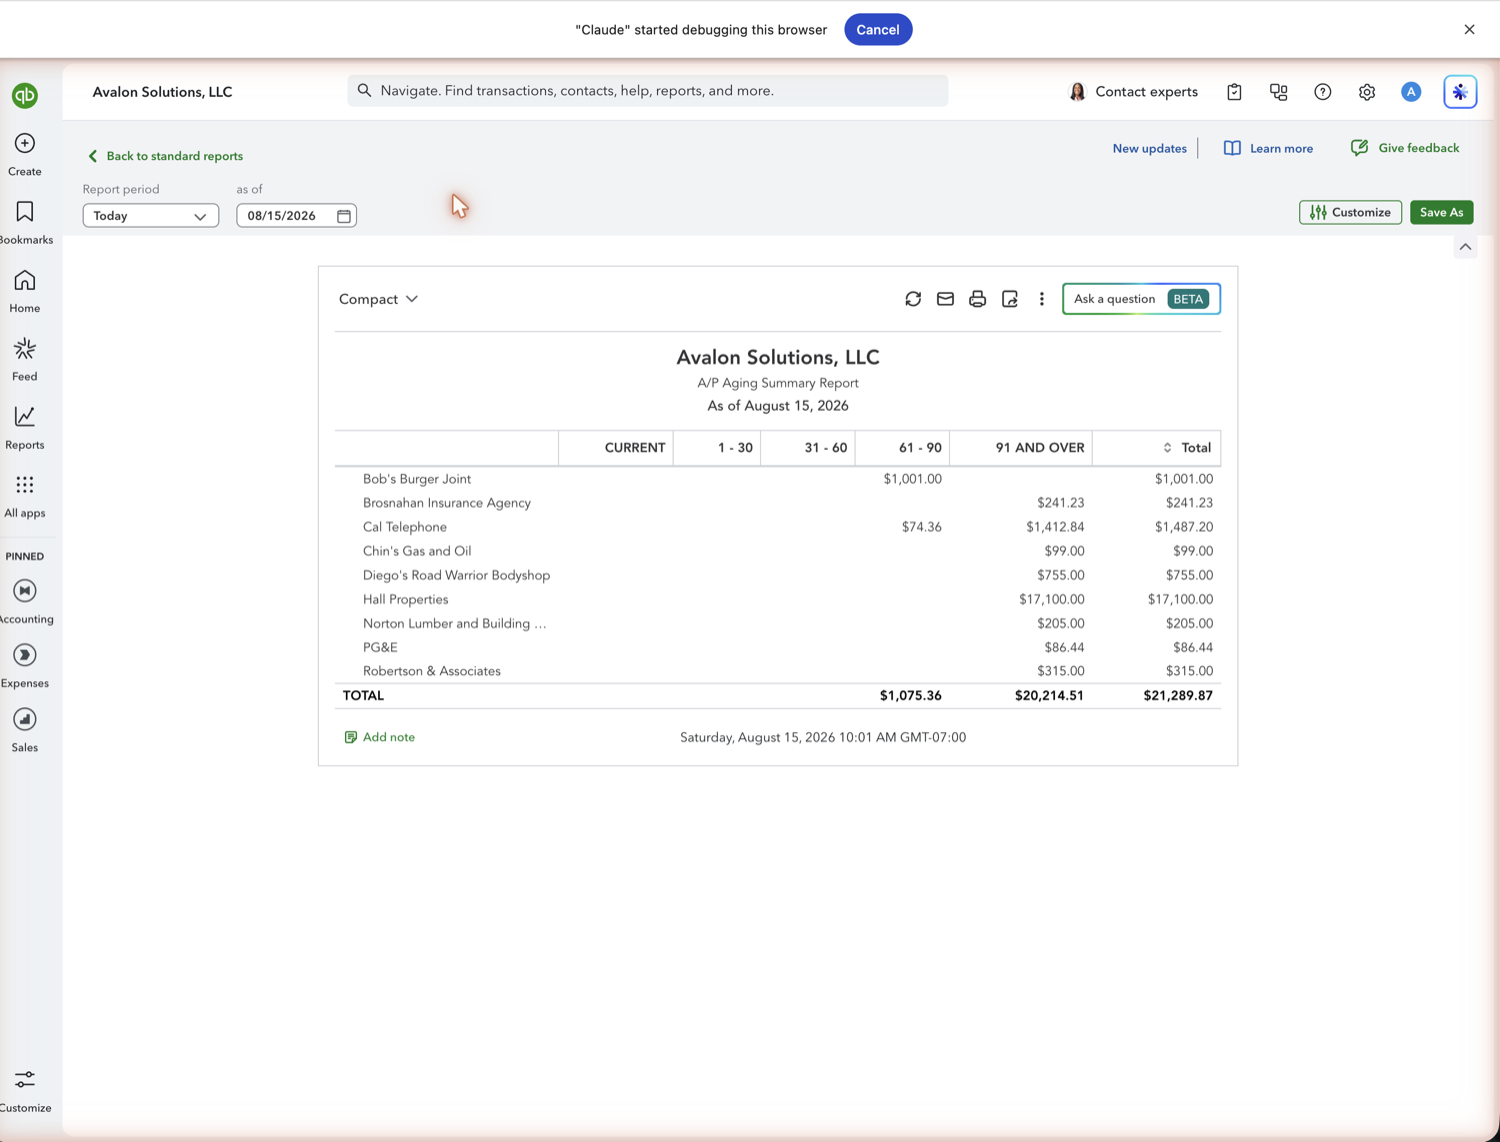
Task: Click Add note below the report
Action: point(379,737)
